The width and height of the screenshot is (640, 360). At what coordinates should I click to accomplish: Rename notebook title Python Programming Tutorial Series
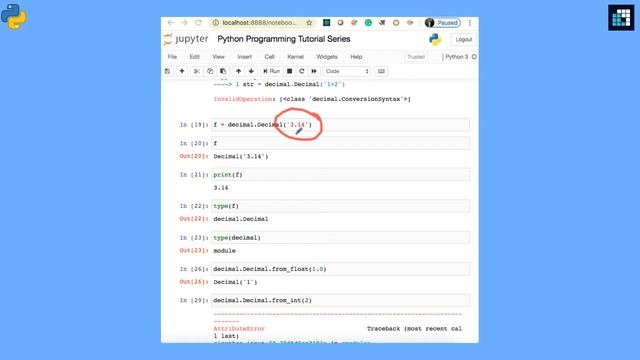284,39
